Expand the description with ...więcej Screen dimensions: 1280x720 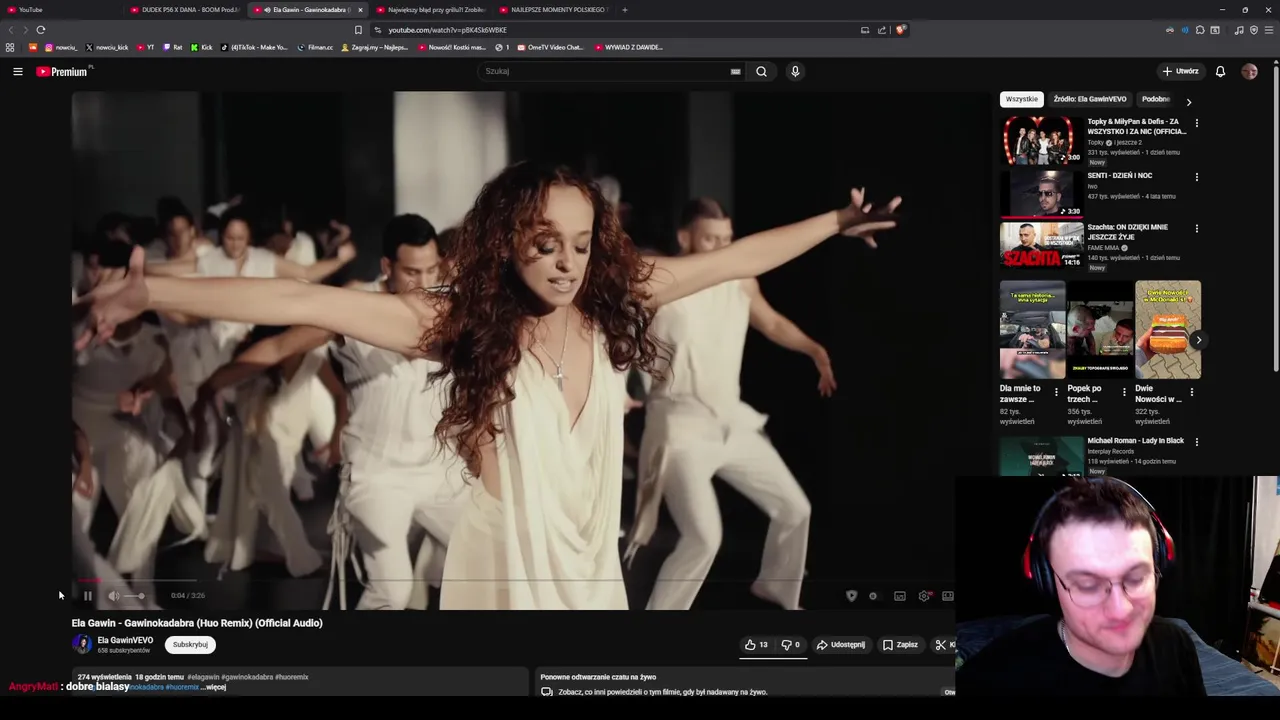point(215,687)
